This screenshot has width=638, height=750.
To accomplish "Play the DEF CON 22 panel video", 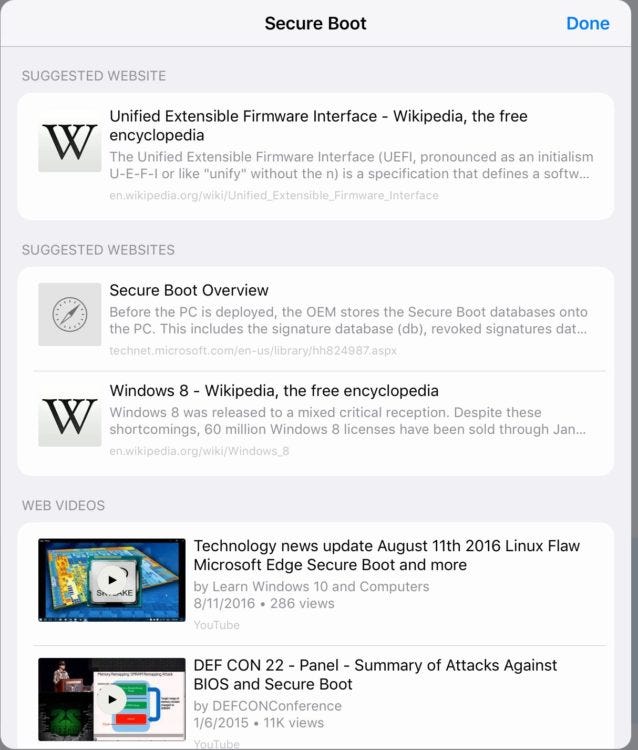I will click(112, 699).
